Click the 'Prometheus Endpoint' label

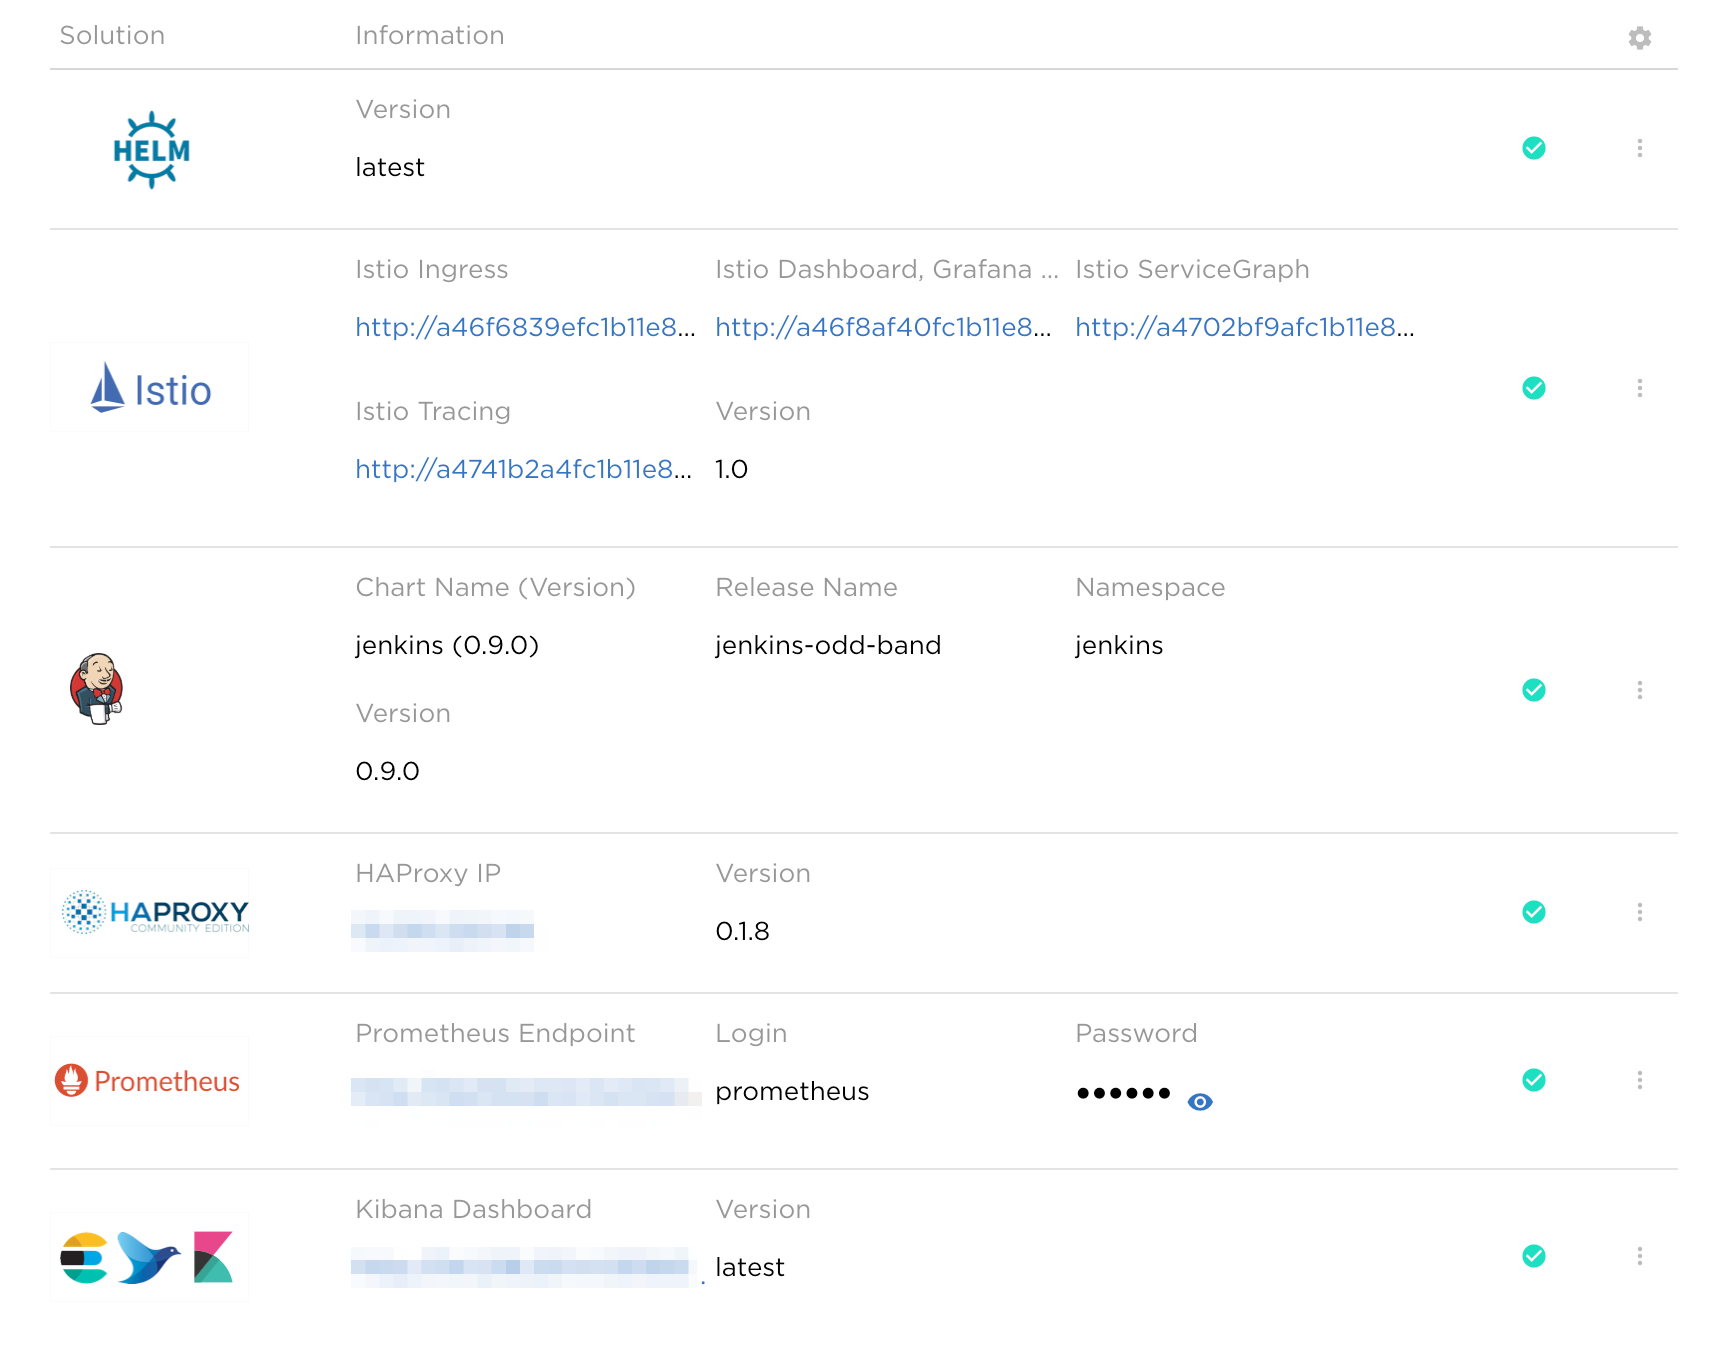pyautogui.click(x=495, y=1033)
